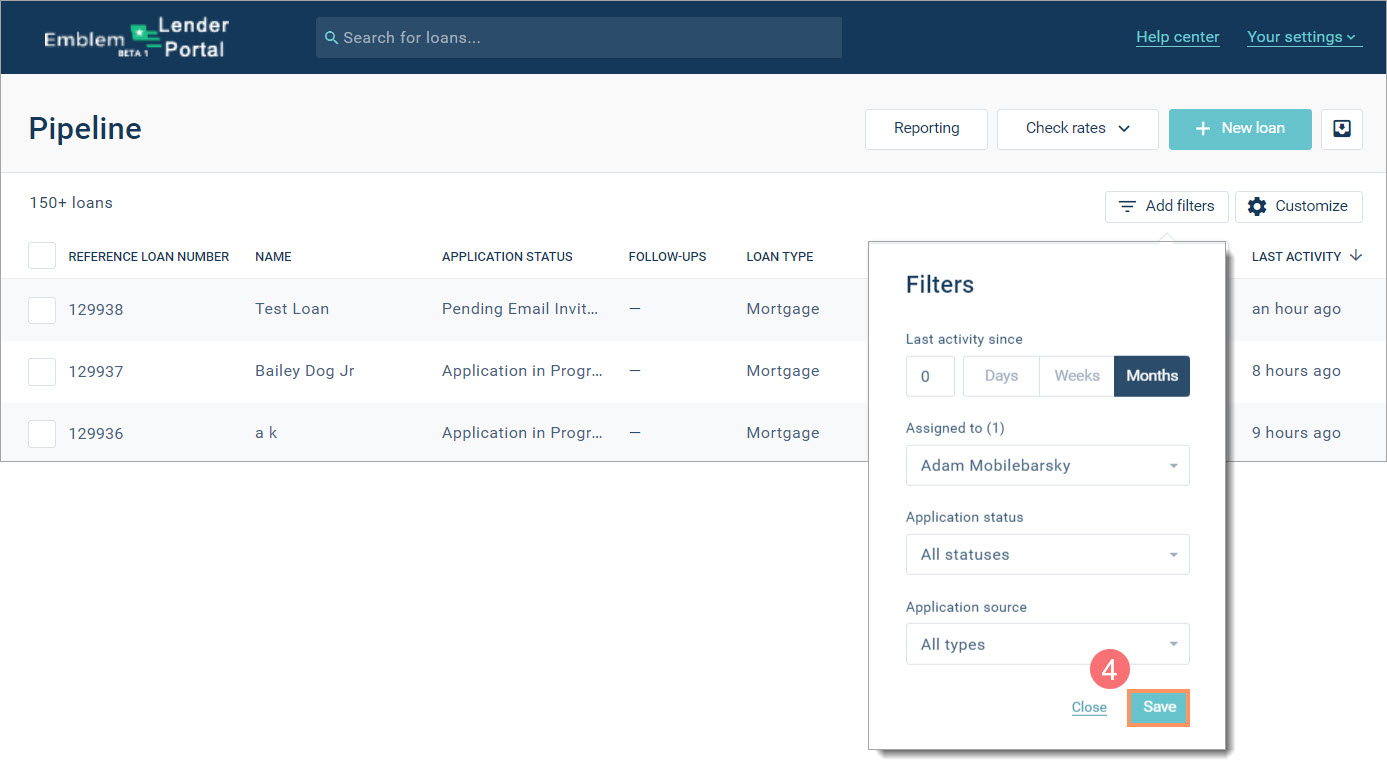Click the Last activity since number field
Screen dimensions: 1387x767
pyautogui.click(x=930, y=376)
